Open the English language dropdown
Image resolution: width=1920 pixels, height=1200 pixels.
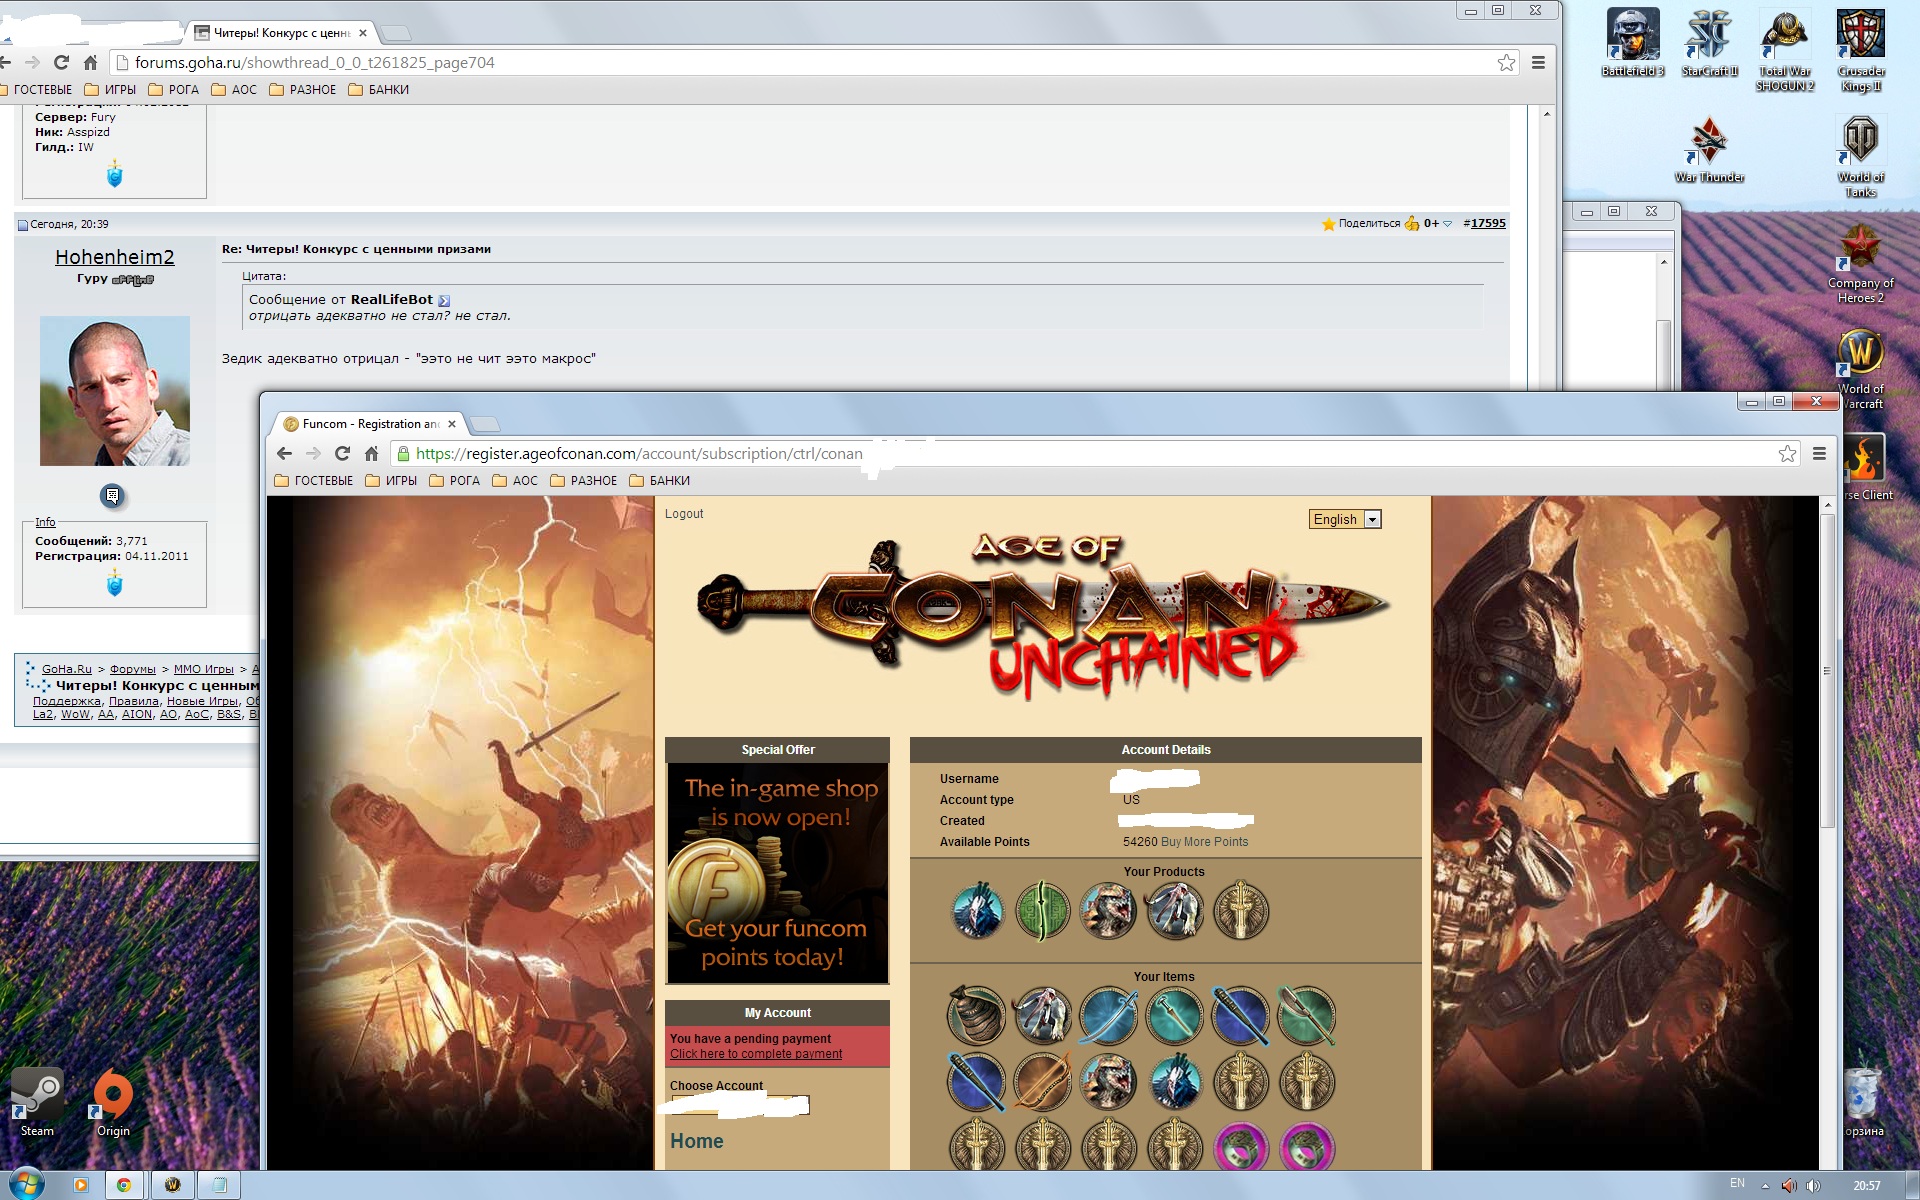1345,519
